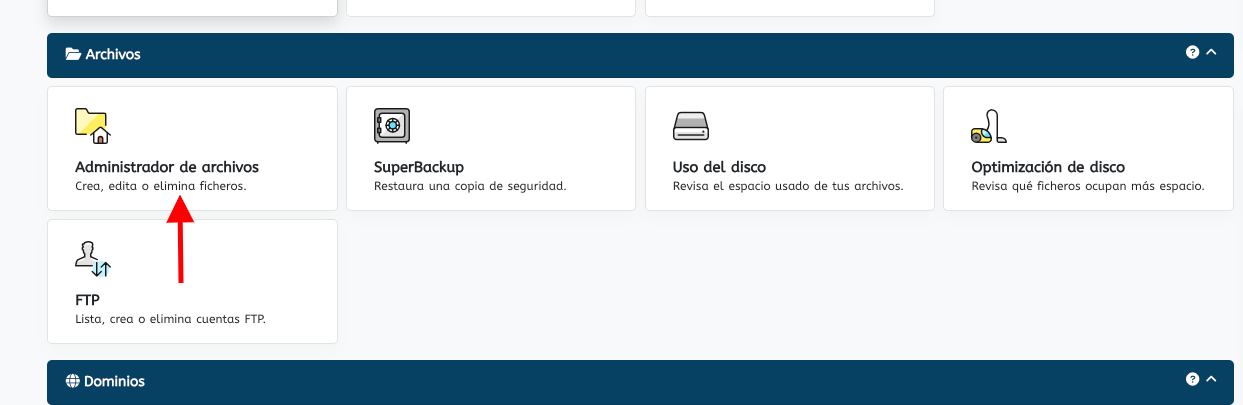Click the Archivos section title
The width and height of the screenshot is (1243, 405).
click(113, 54)
